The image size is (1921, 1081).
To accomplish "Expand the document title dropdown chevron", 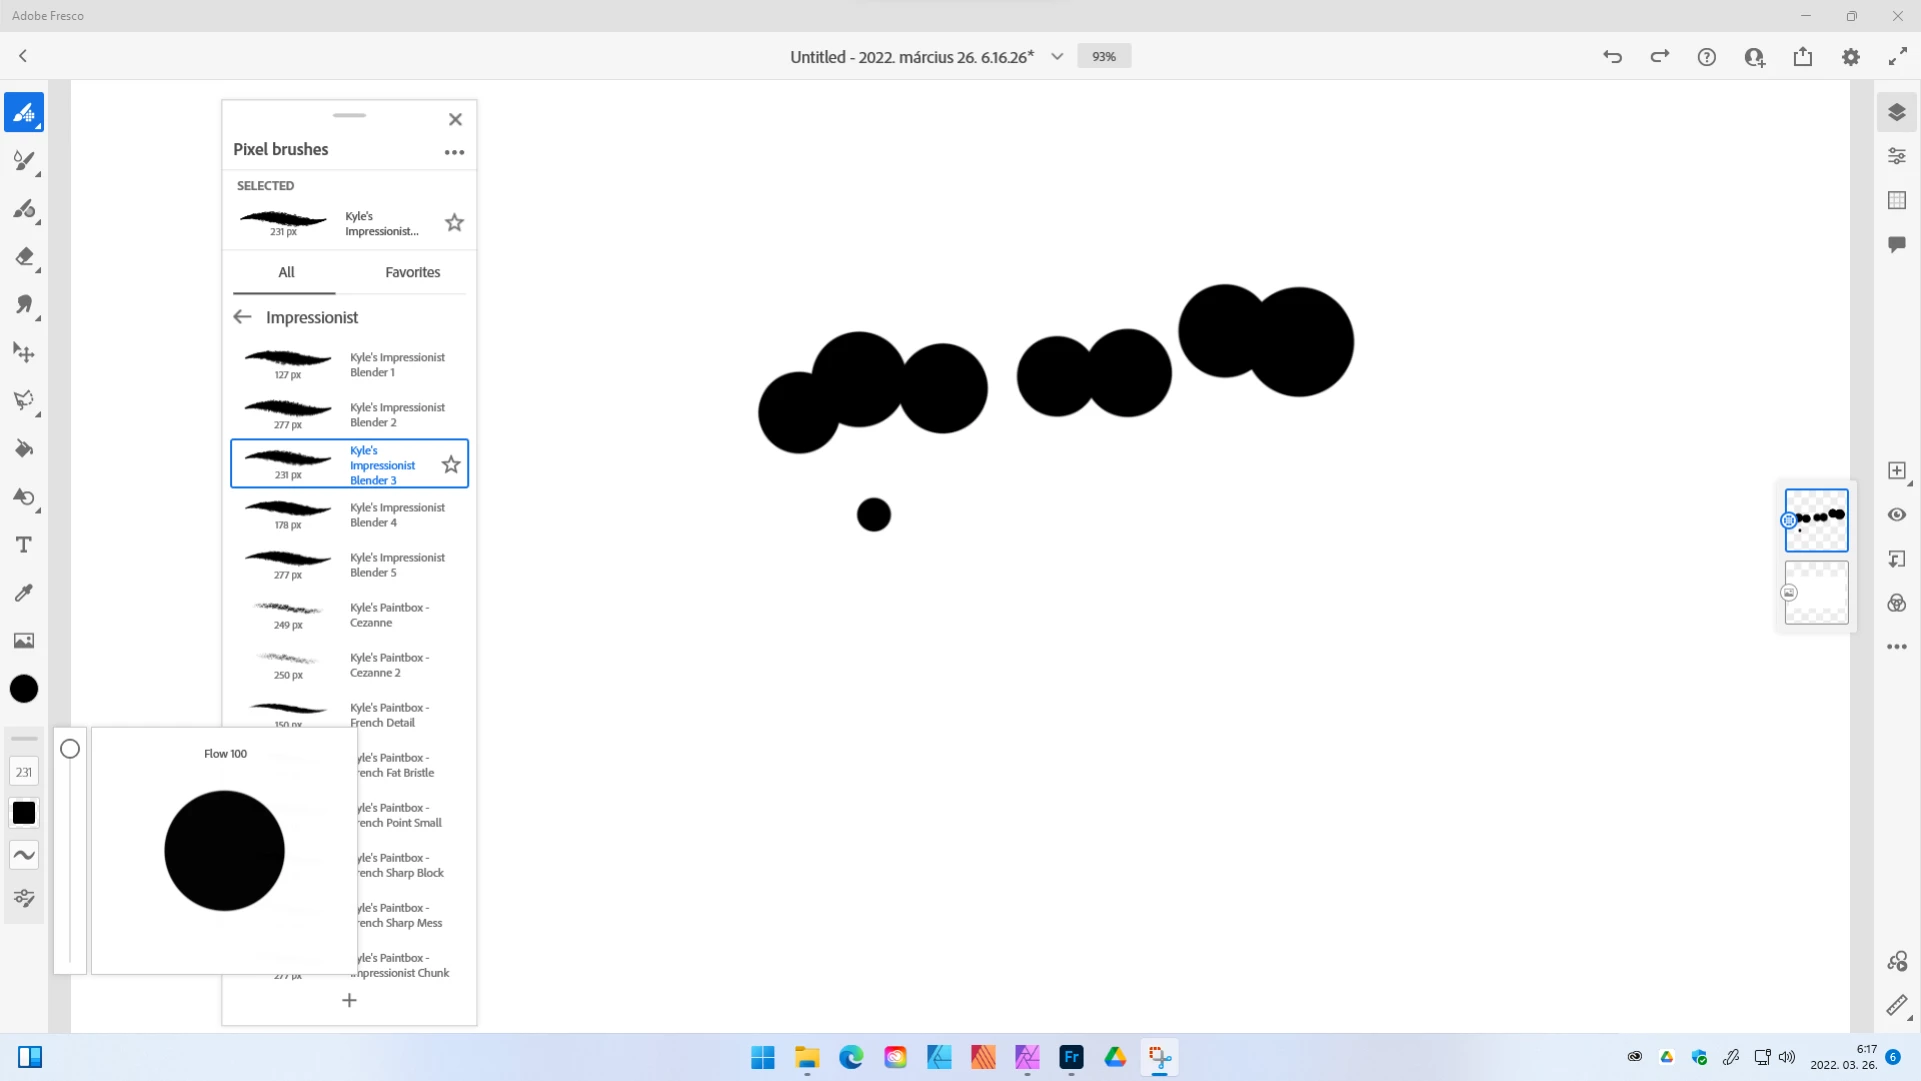I will pyautogui.click(x=1057, y=57).
